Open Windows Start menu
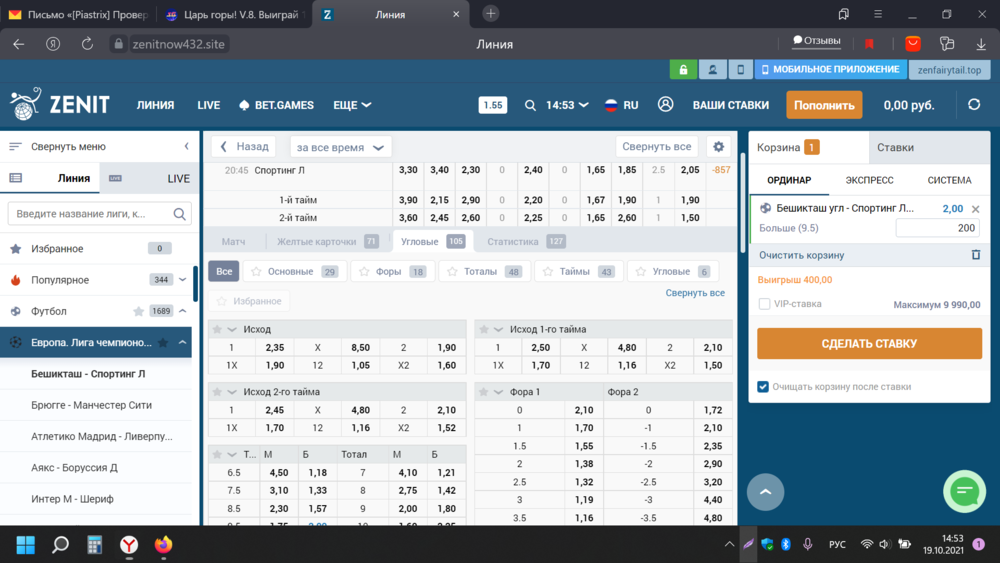The image size is (1000, 563). click(x=26, y=545)
